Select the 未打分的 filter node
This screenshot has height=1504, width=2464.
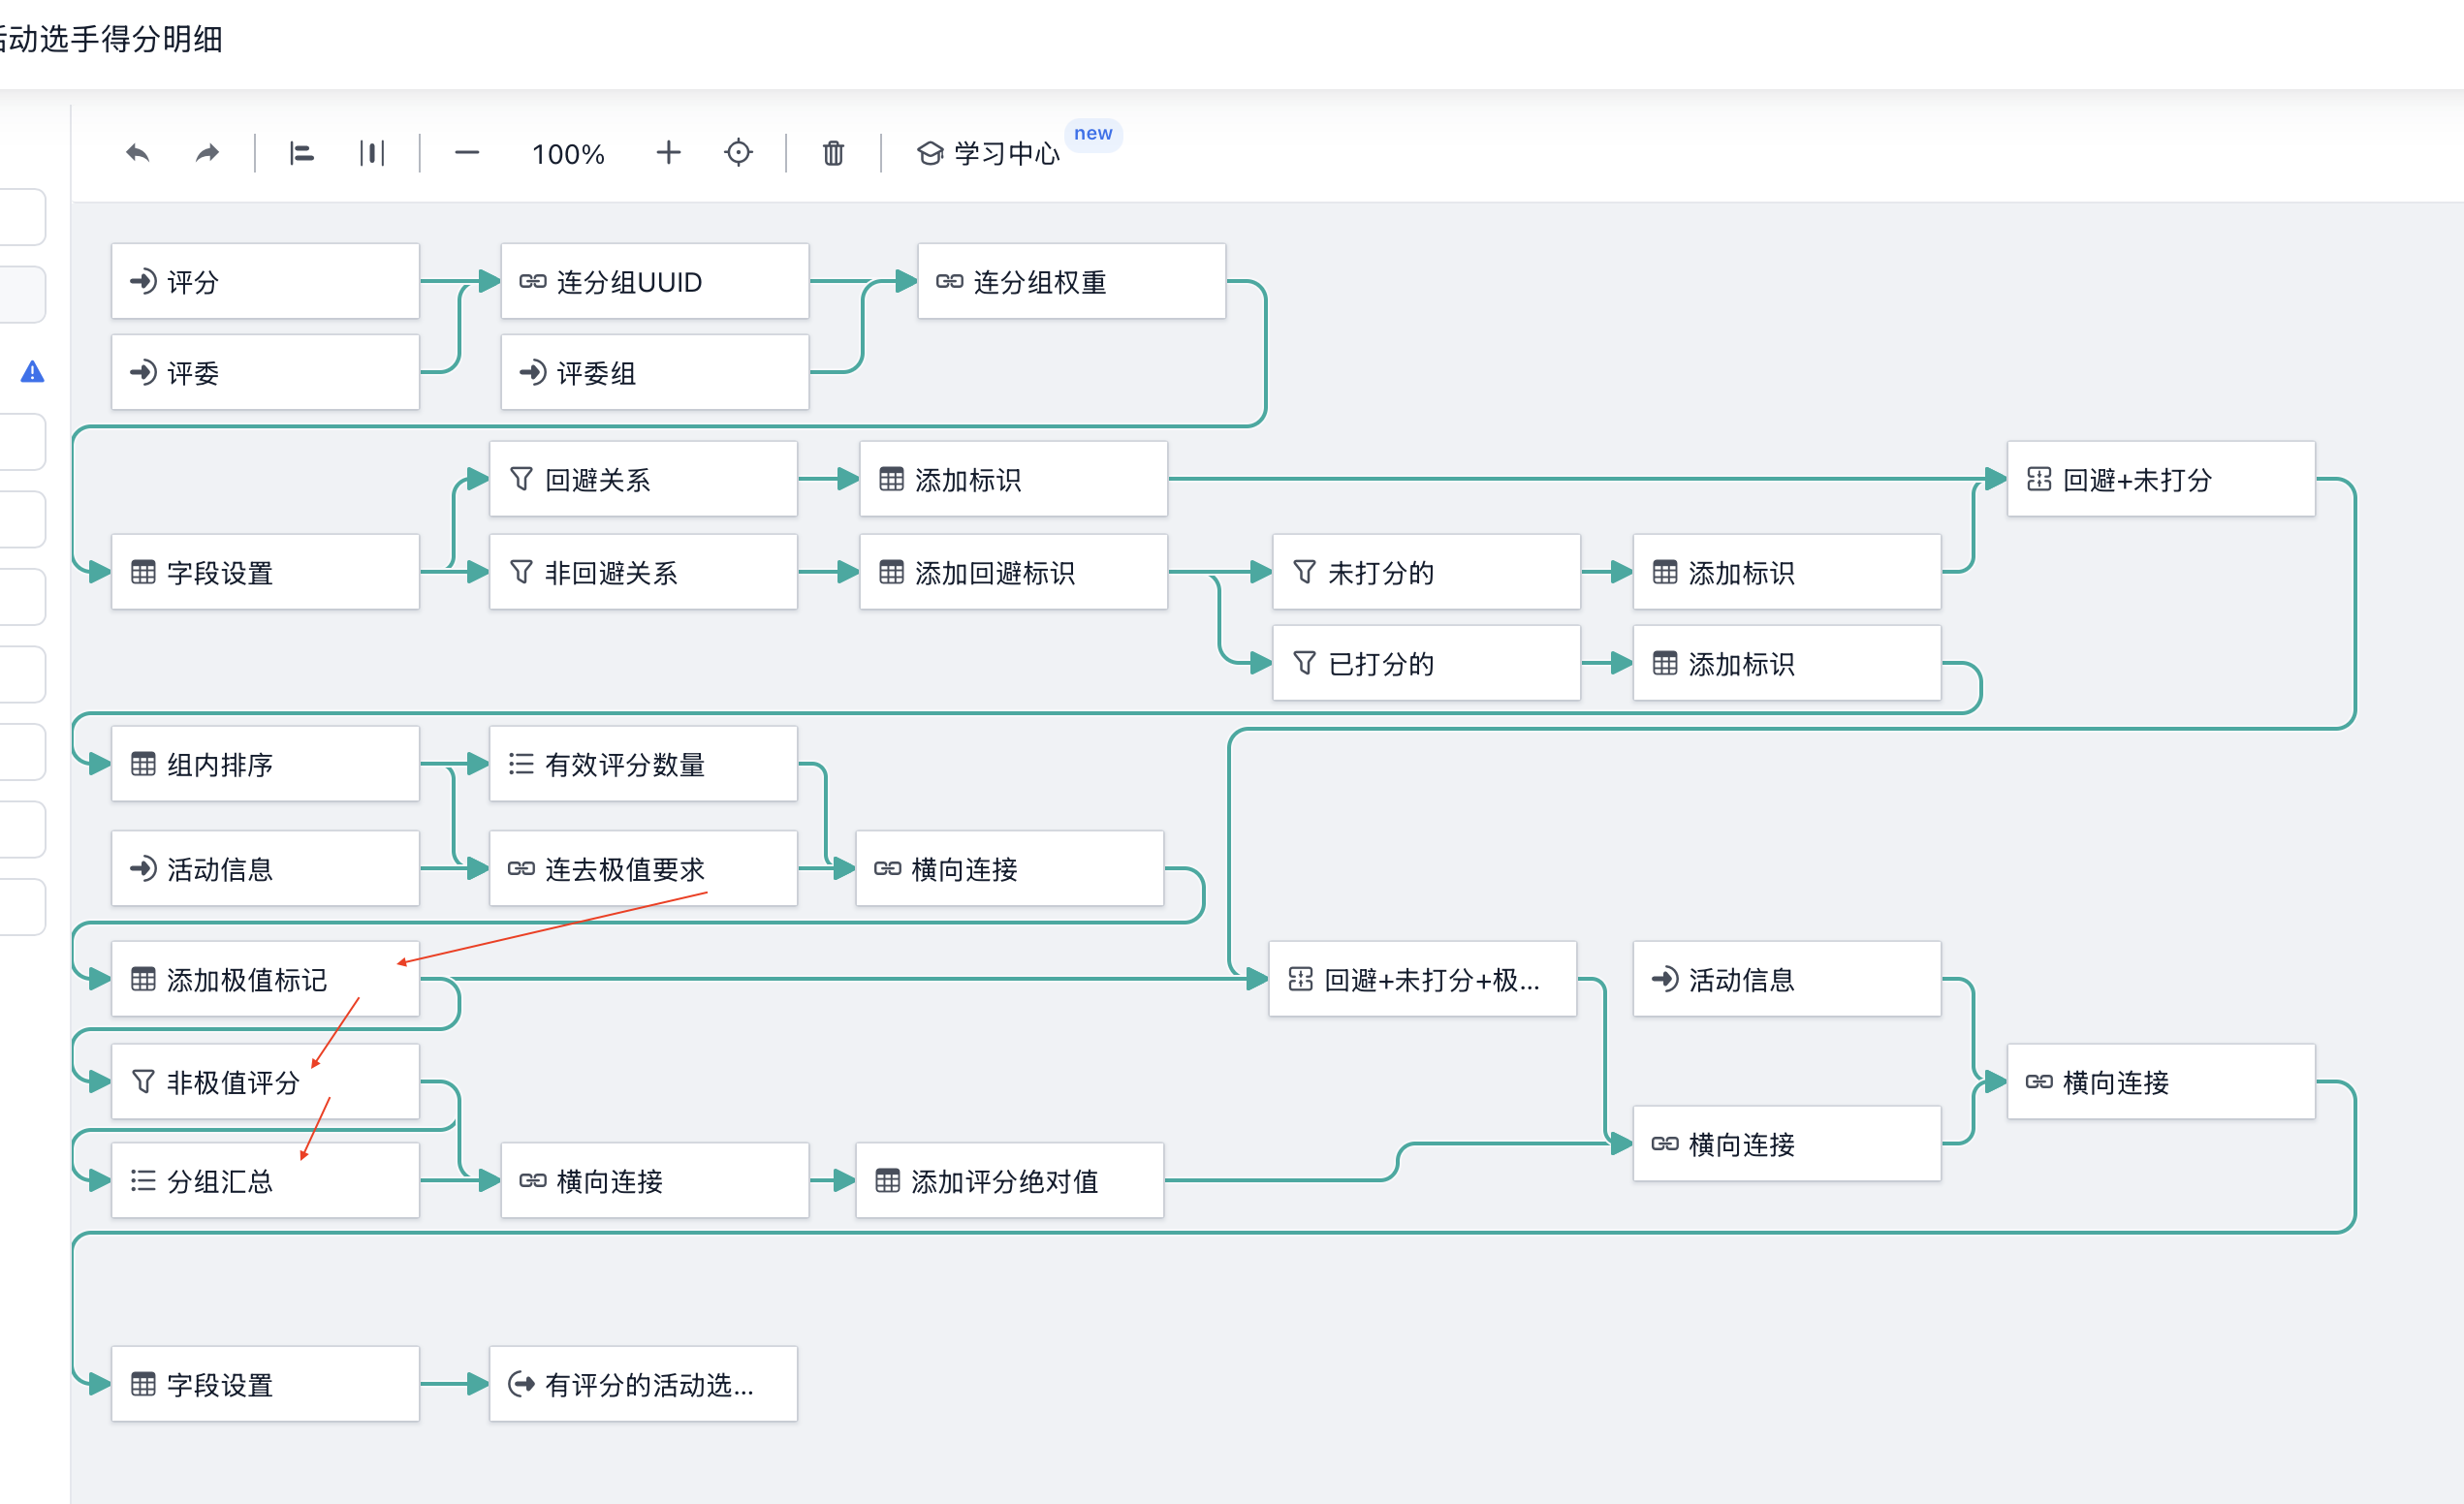[x=1427, y=572]
